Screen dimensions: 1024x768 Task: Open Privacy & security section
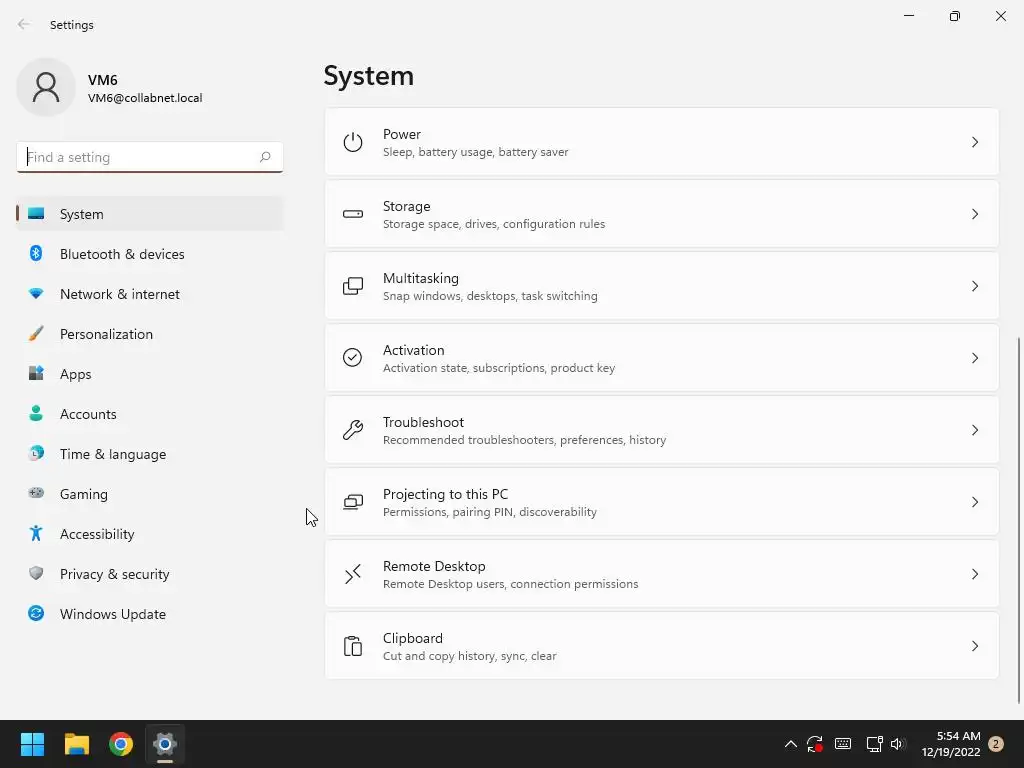(150, 574)
